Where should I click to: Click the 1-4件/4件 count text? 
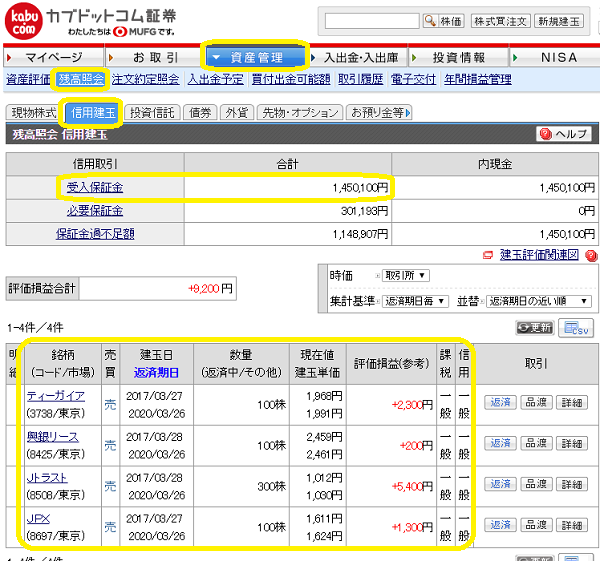35,328
